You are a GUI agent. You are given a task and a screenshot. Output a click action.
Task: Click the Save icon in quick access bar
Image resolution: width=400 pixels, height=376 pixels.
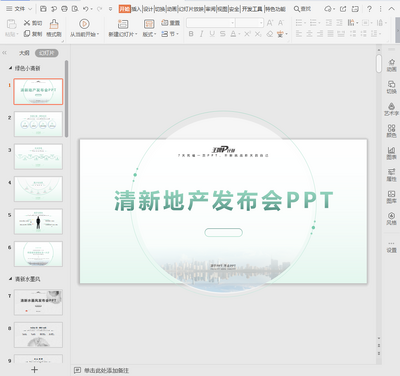[x=43, y=9]
